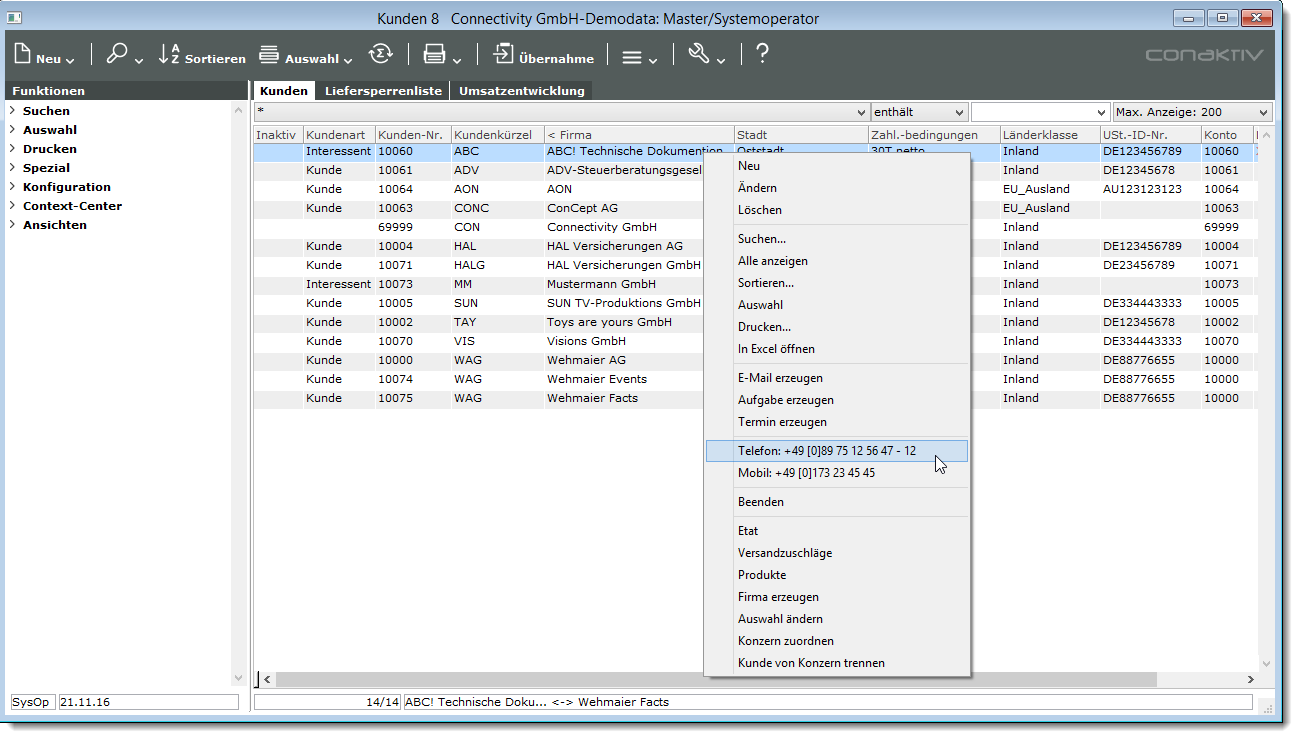Click the printer icon in toolbar

[433, 55]
